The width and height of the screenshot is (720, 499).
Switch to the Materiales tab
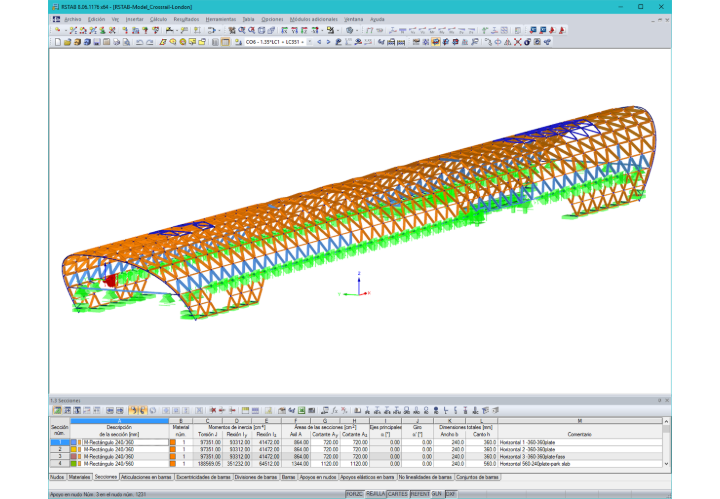(79, 477)
